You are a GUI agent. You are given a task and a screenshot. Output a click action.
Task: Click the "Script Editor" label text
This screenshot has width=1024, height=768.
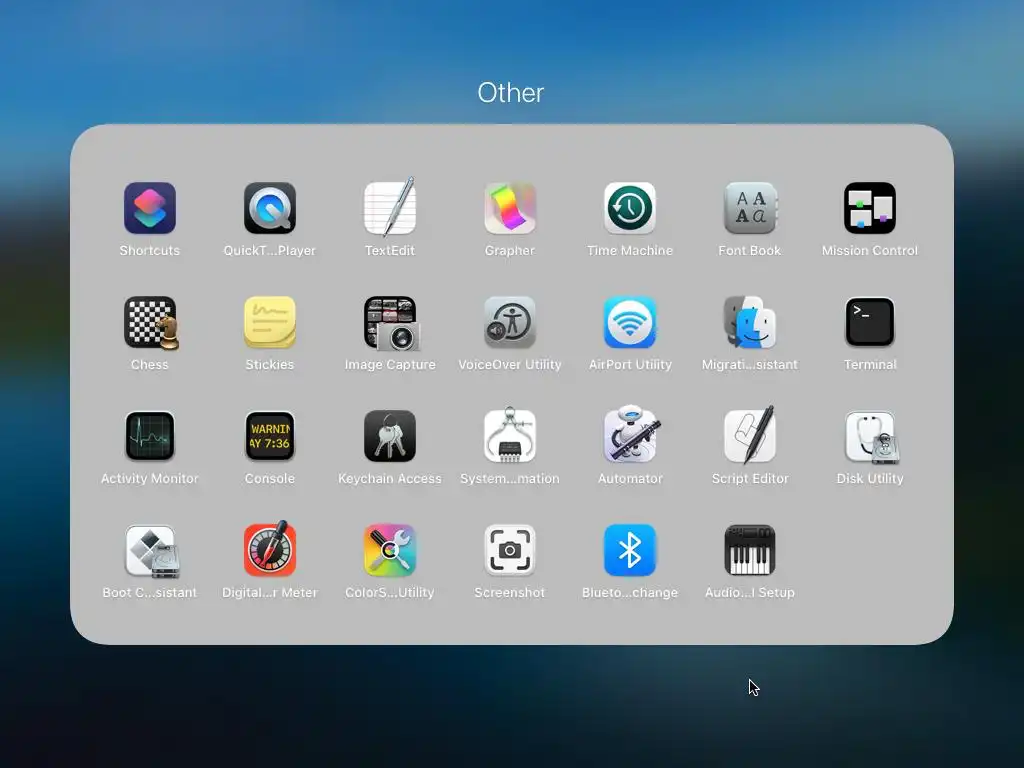pos(750,479)
